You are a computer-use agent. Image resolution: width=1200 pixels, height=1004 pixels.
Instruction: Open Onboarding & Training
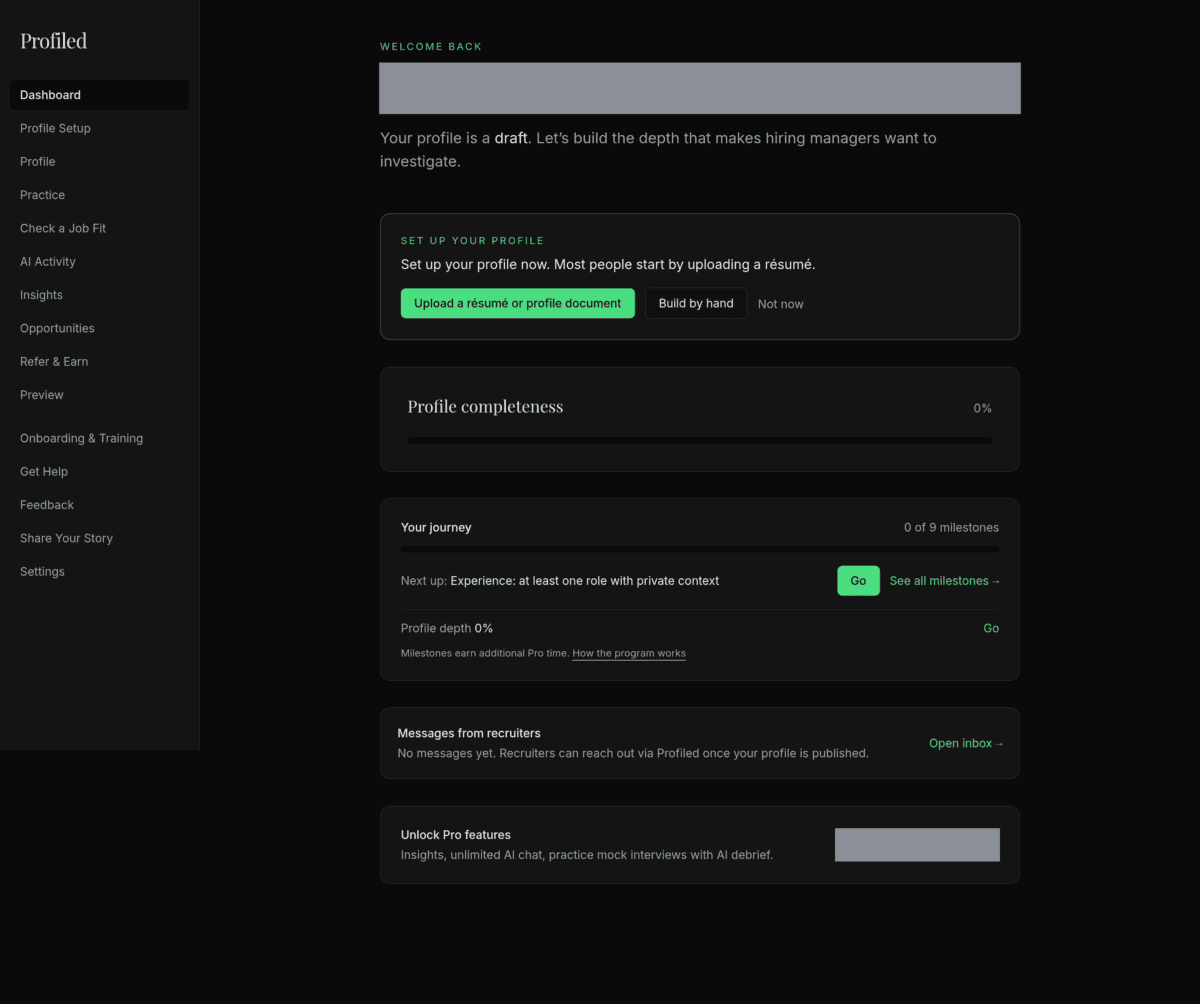[x=99, y=438]
